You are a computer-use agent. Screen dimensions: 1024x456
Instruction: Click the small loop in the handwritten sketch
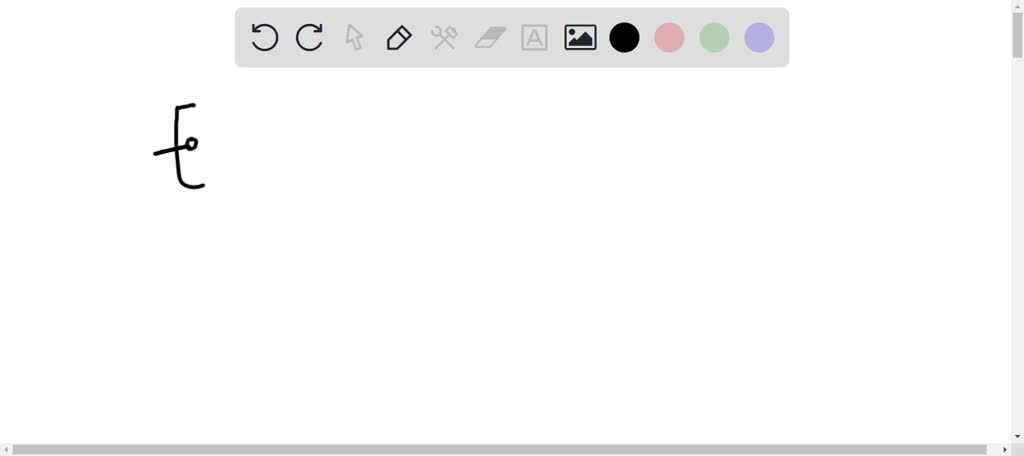(191, 144)
